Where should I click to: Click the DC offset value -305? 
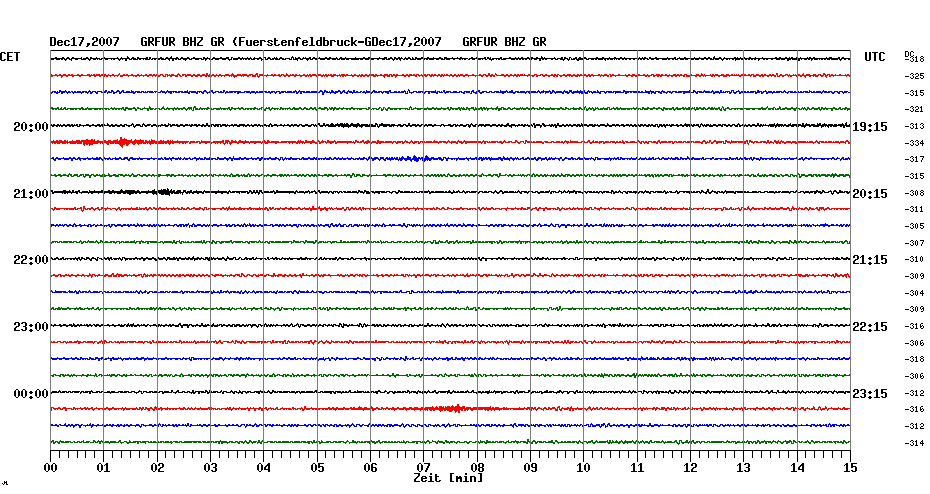[914, 227]
